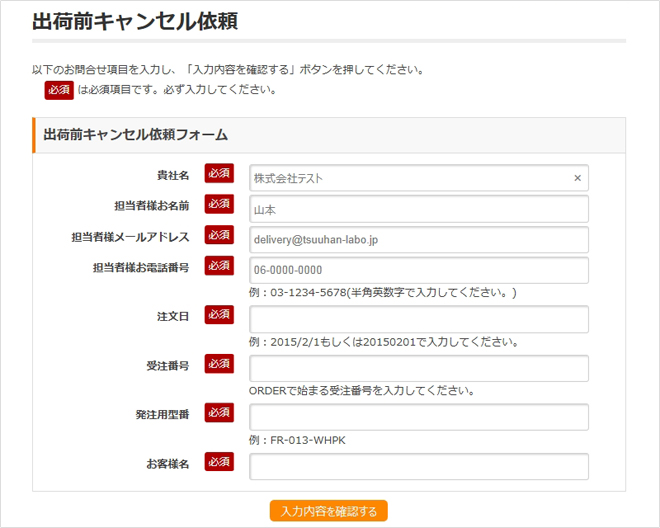
Task: Click the 必須 badge next to 貴社名
Action: pyautogui.click(x=219, y=174)
